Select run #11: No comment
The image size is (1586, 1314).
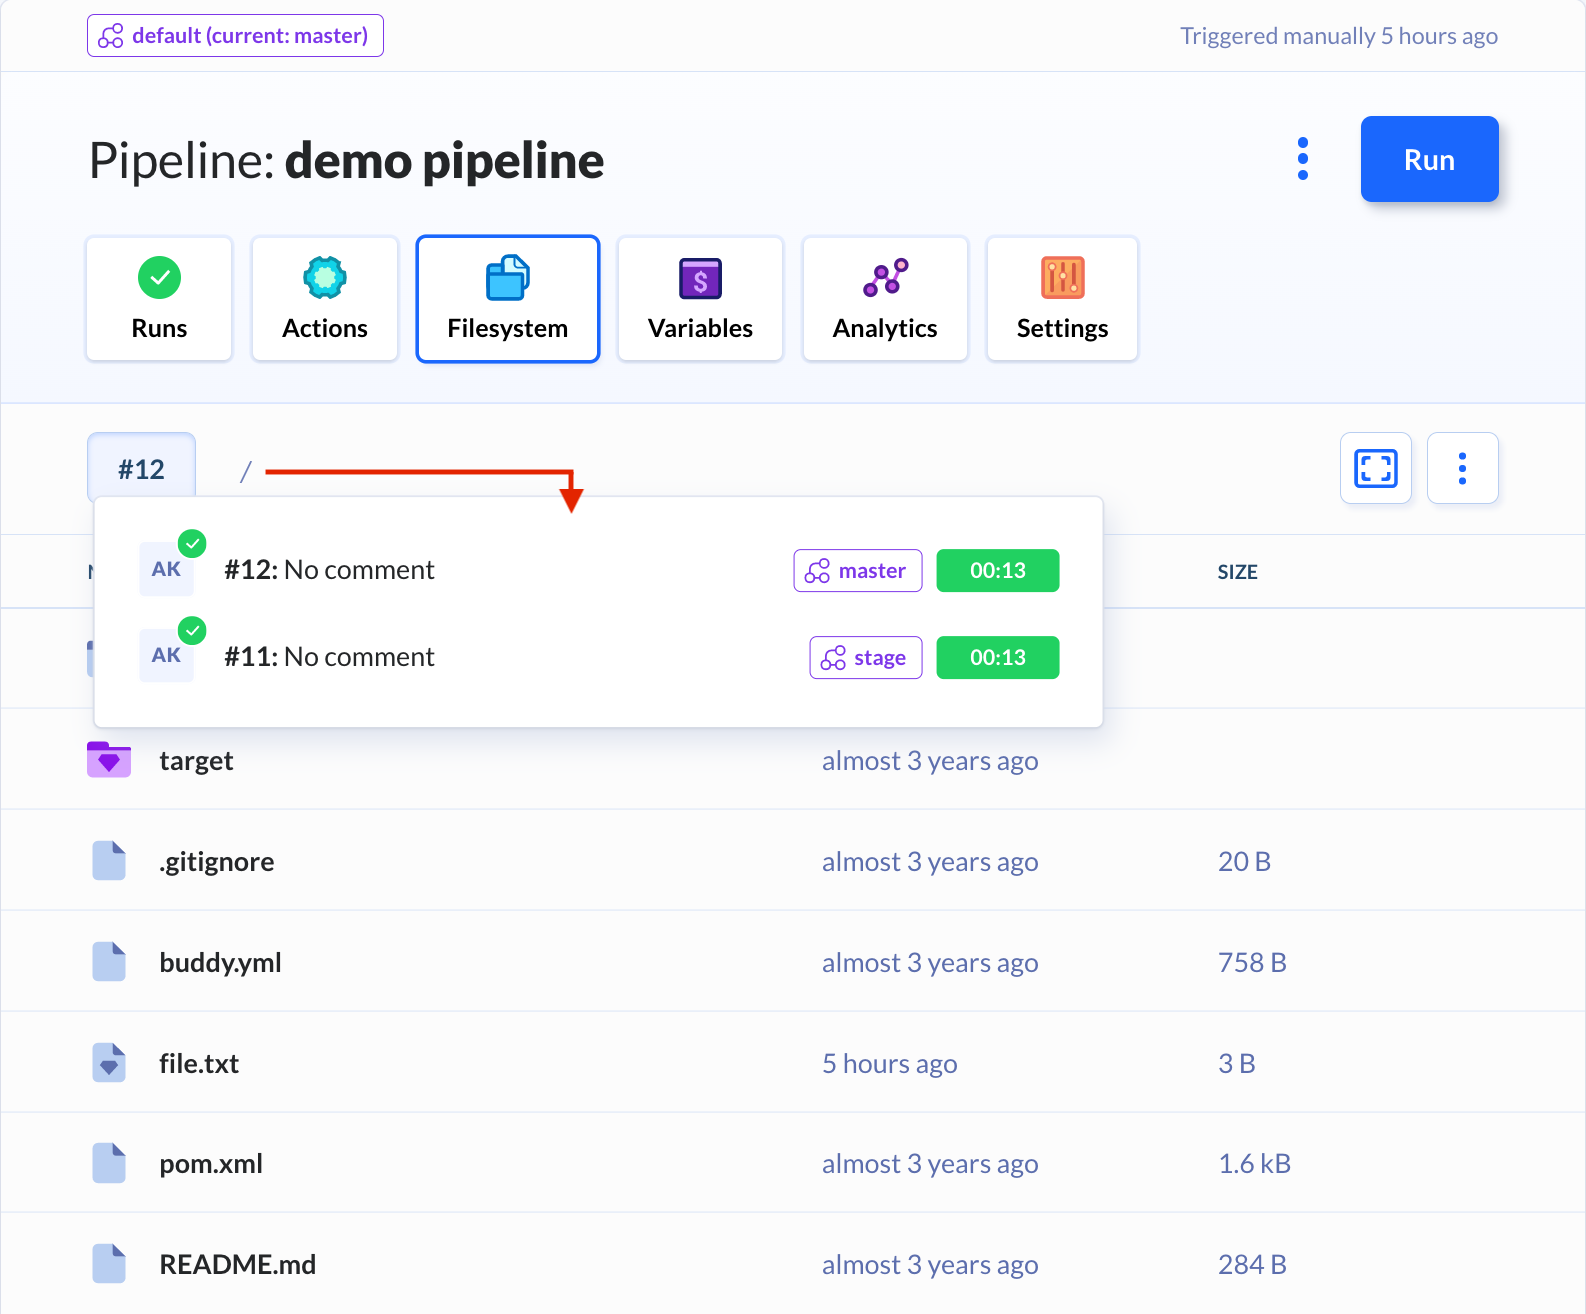coord(598,657)
